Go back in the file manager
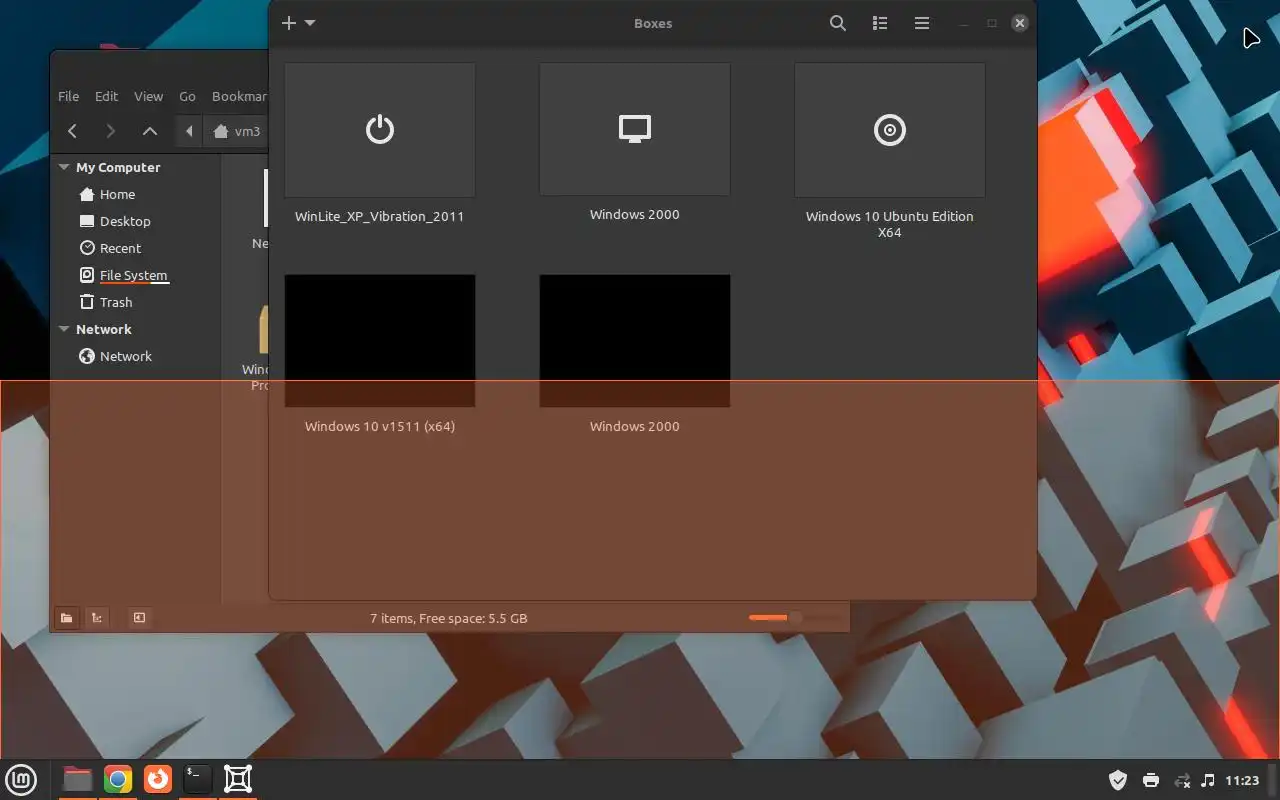1280x800 pixels. (x=72, y=131)
